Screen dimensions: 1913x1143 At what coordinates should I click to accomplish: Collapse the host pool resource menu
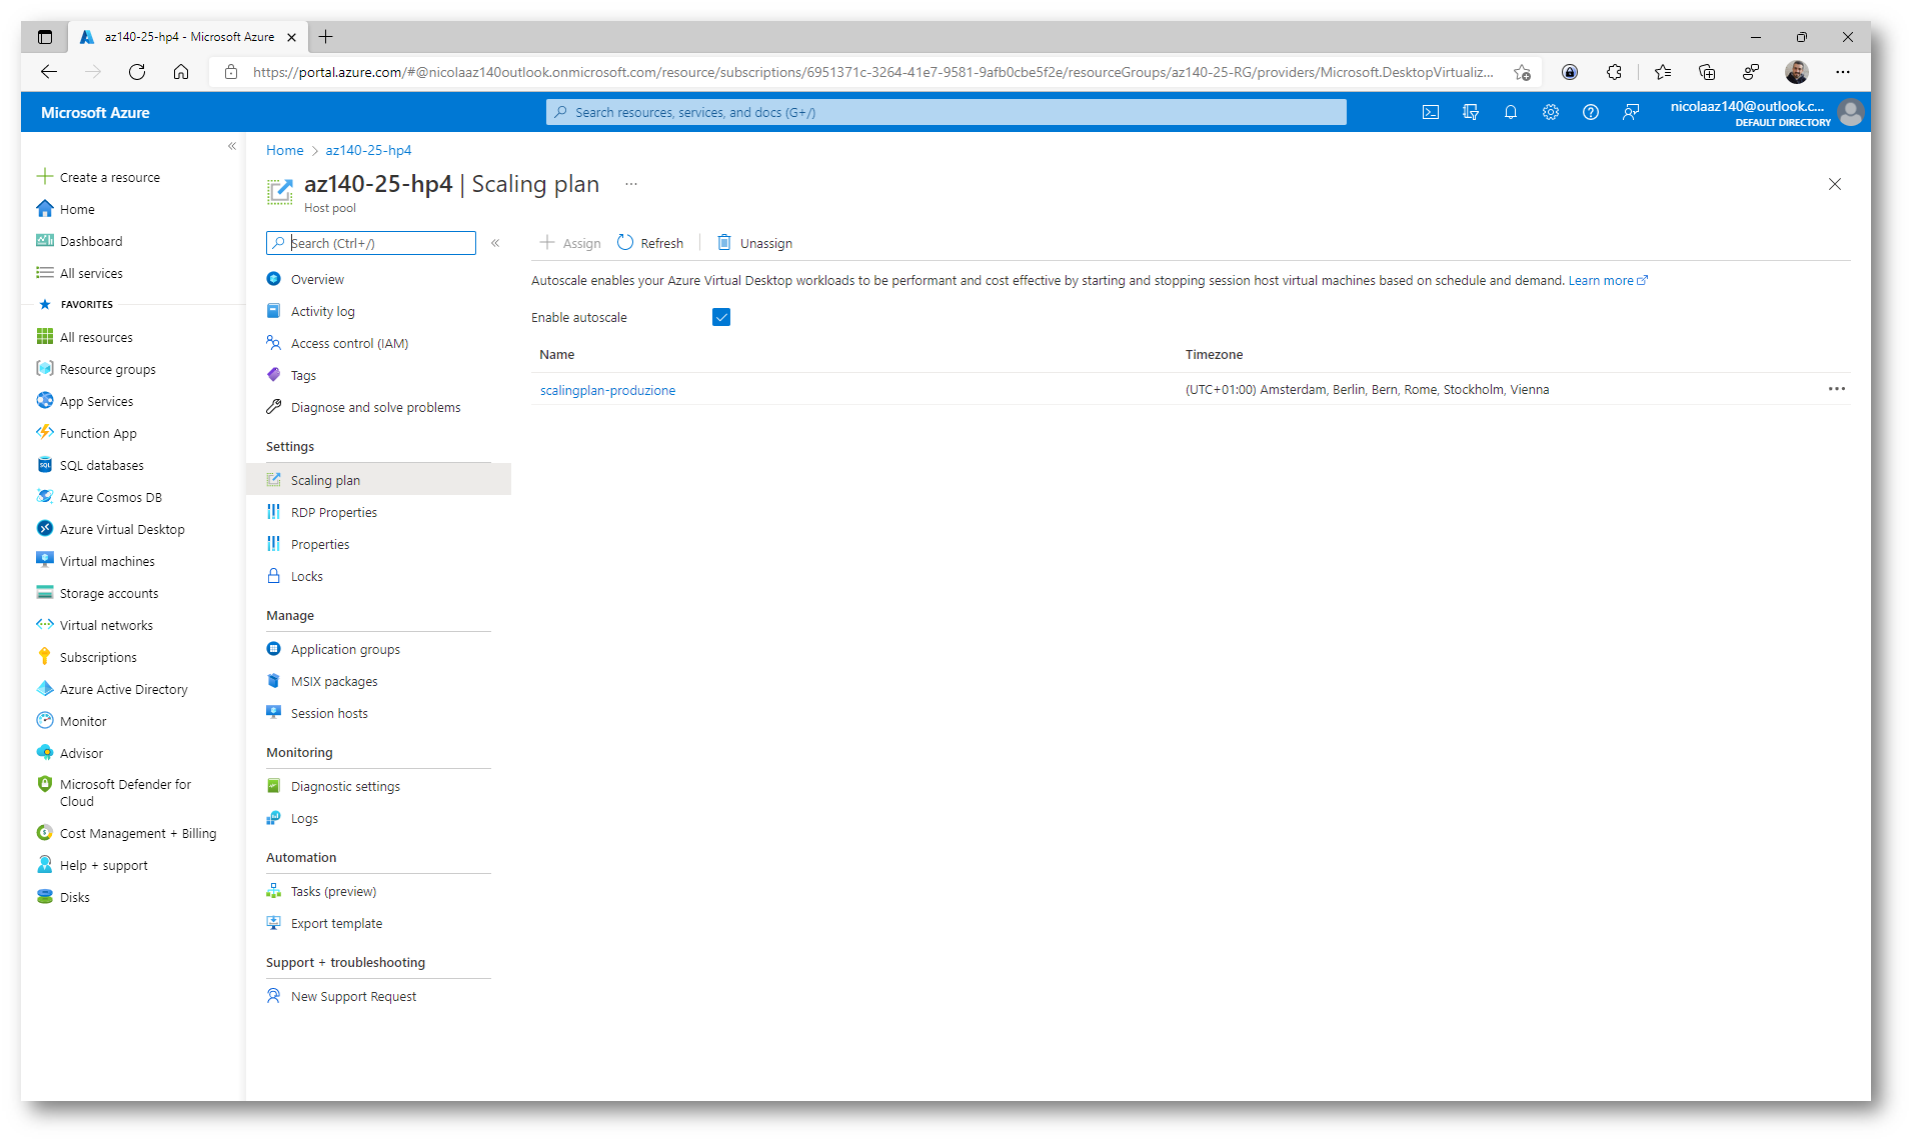tap(495, 243)
